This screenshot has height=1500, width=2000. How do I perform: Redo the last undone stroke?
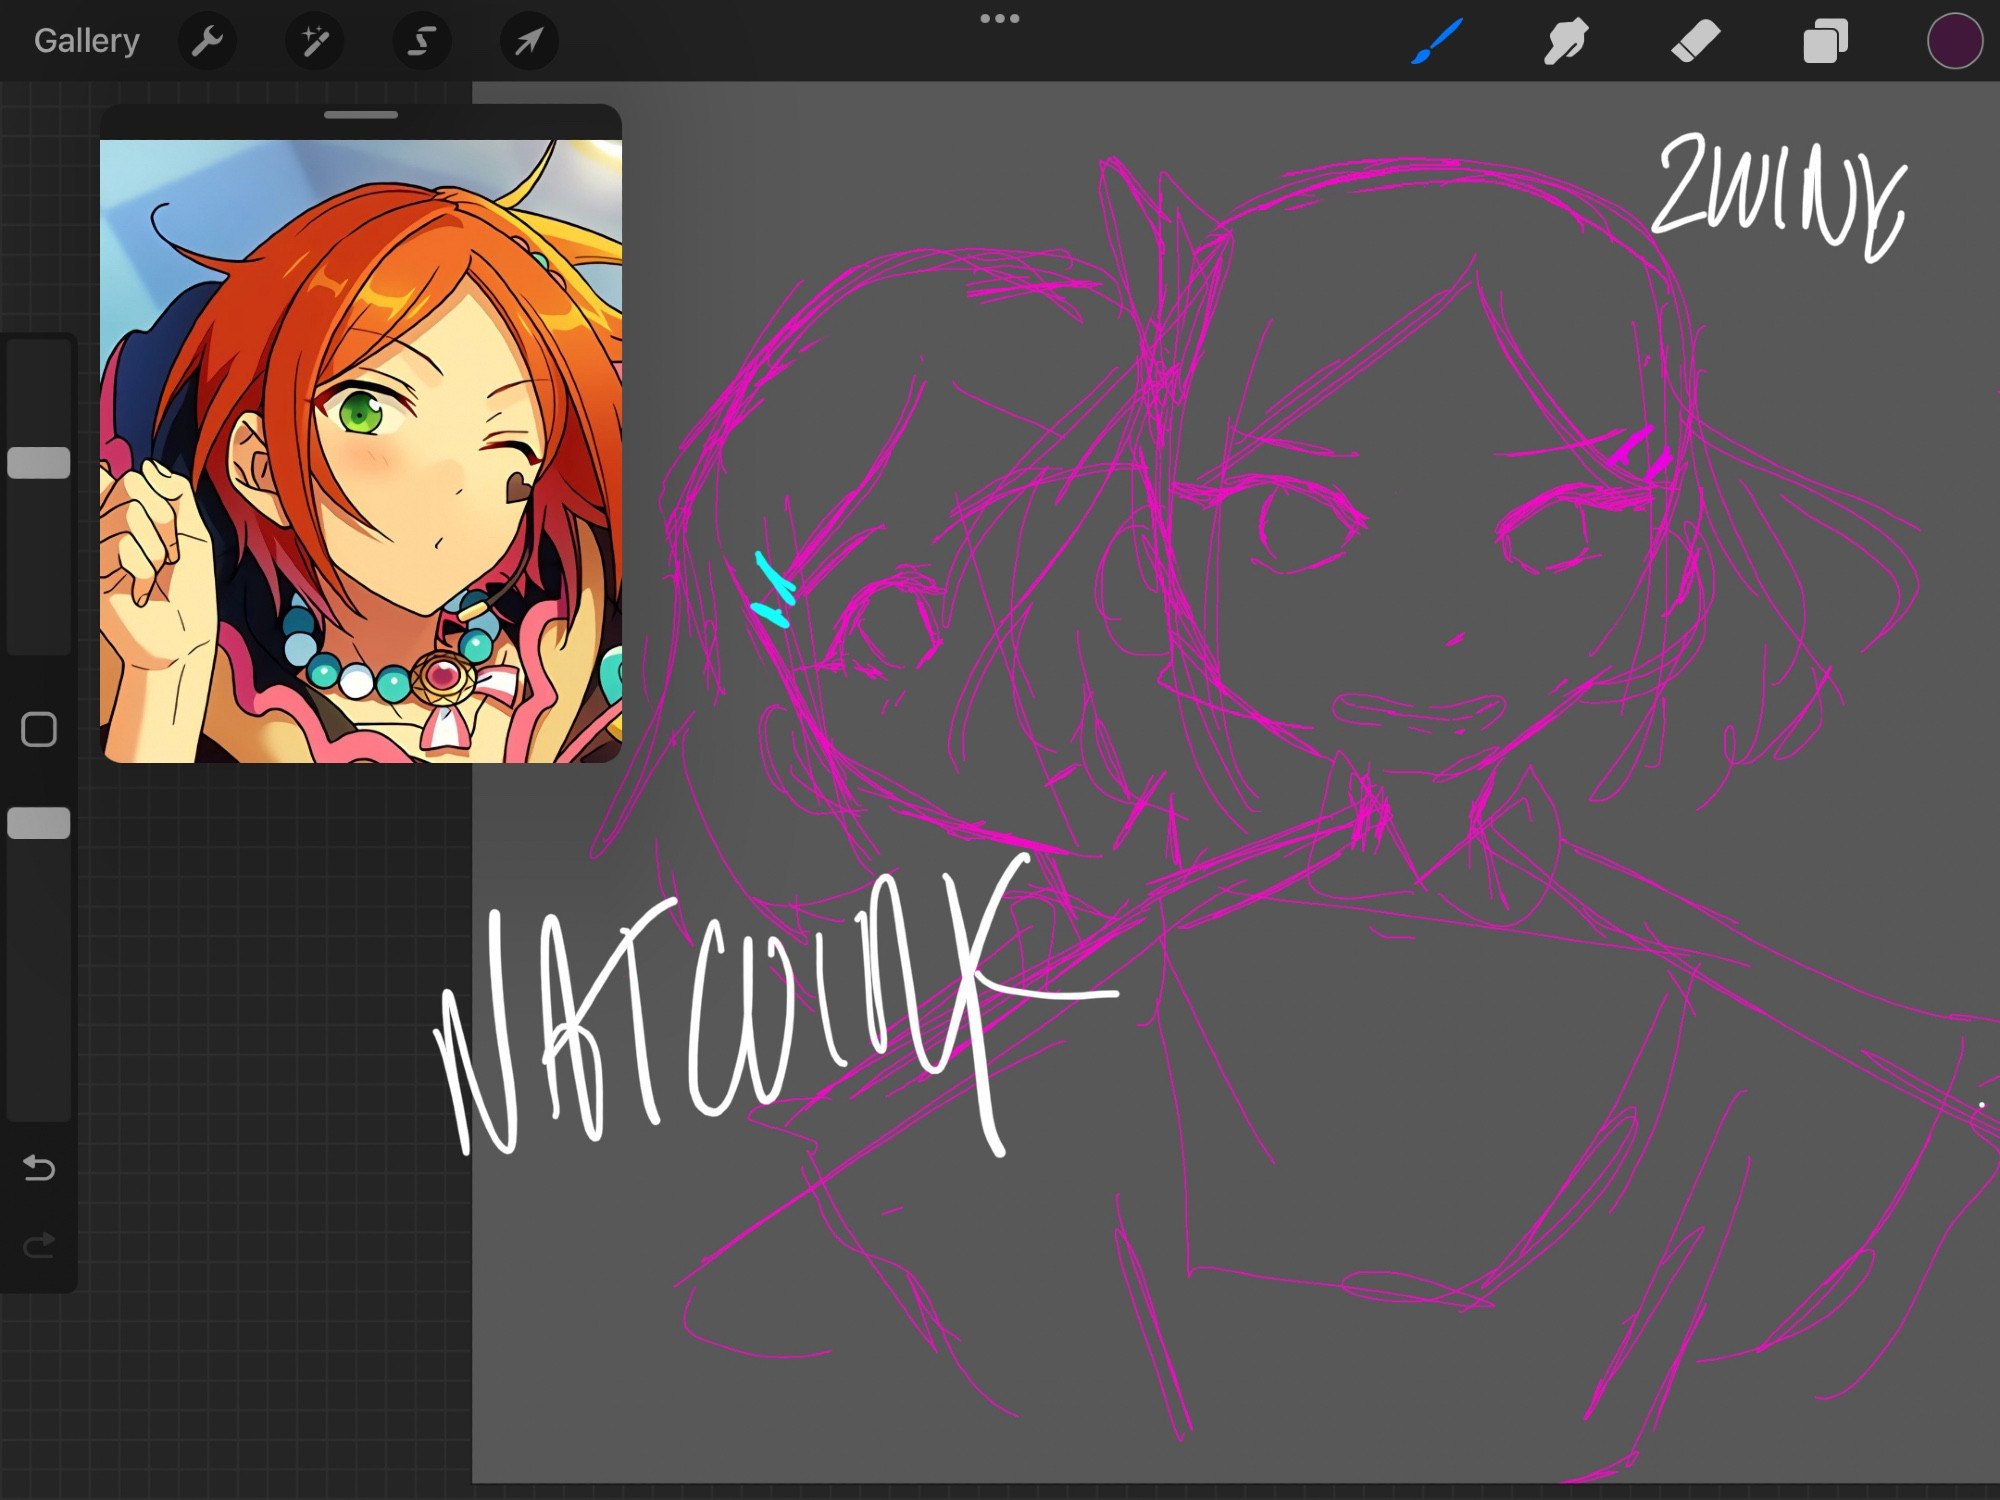click(39, 1246)
